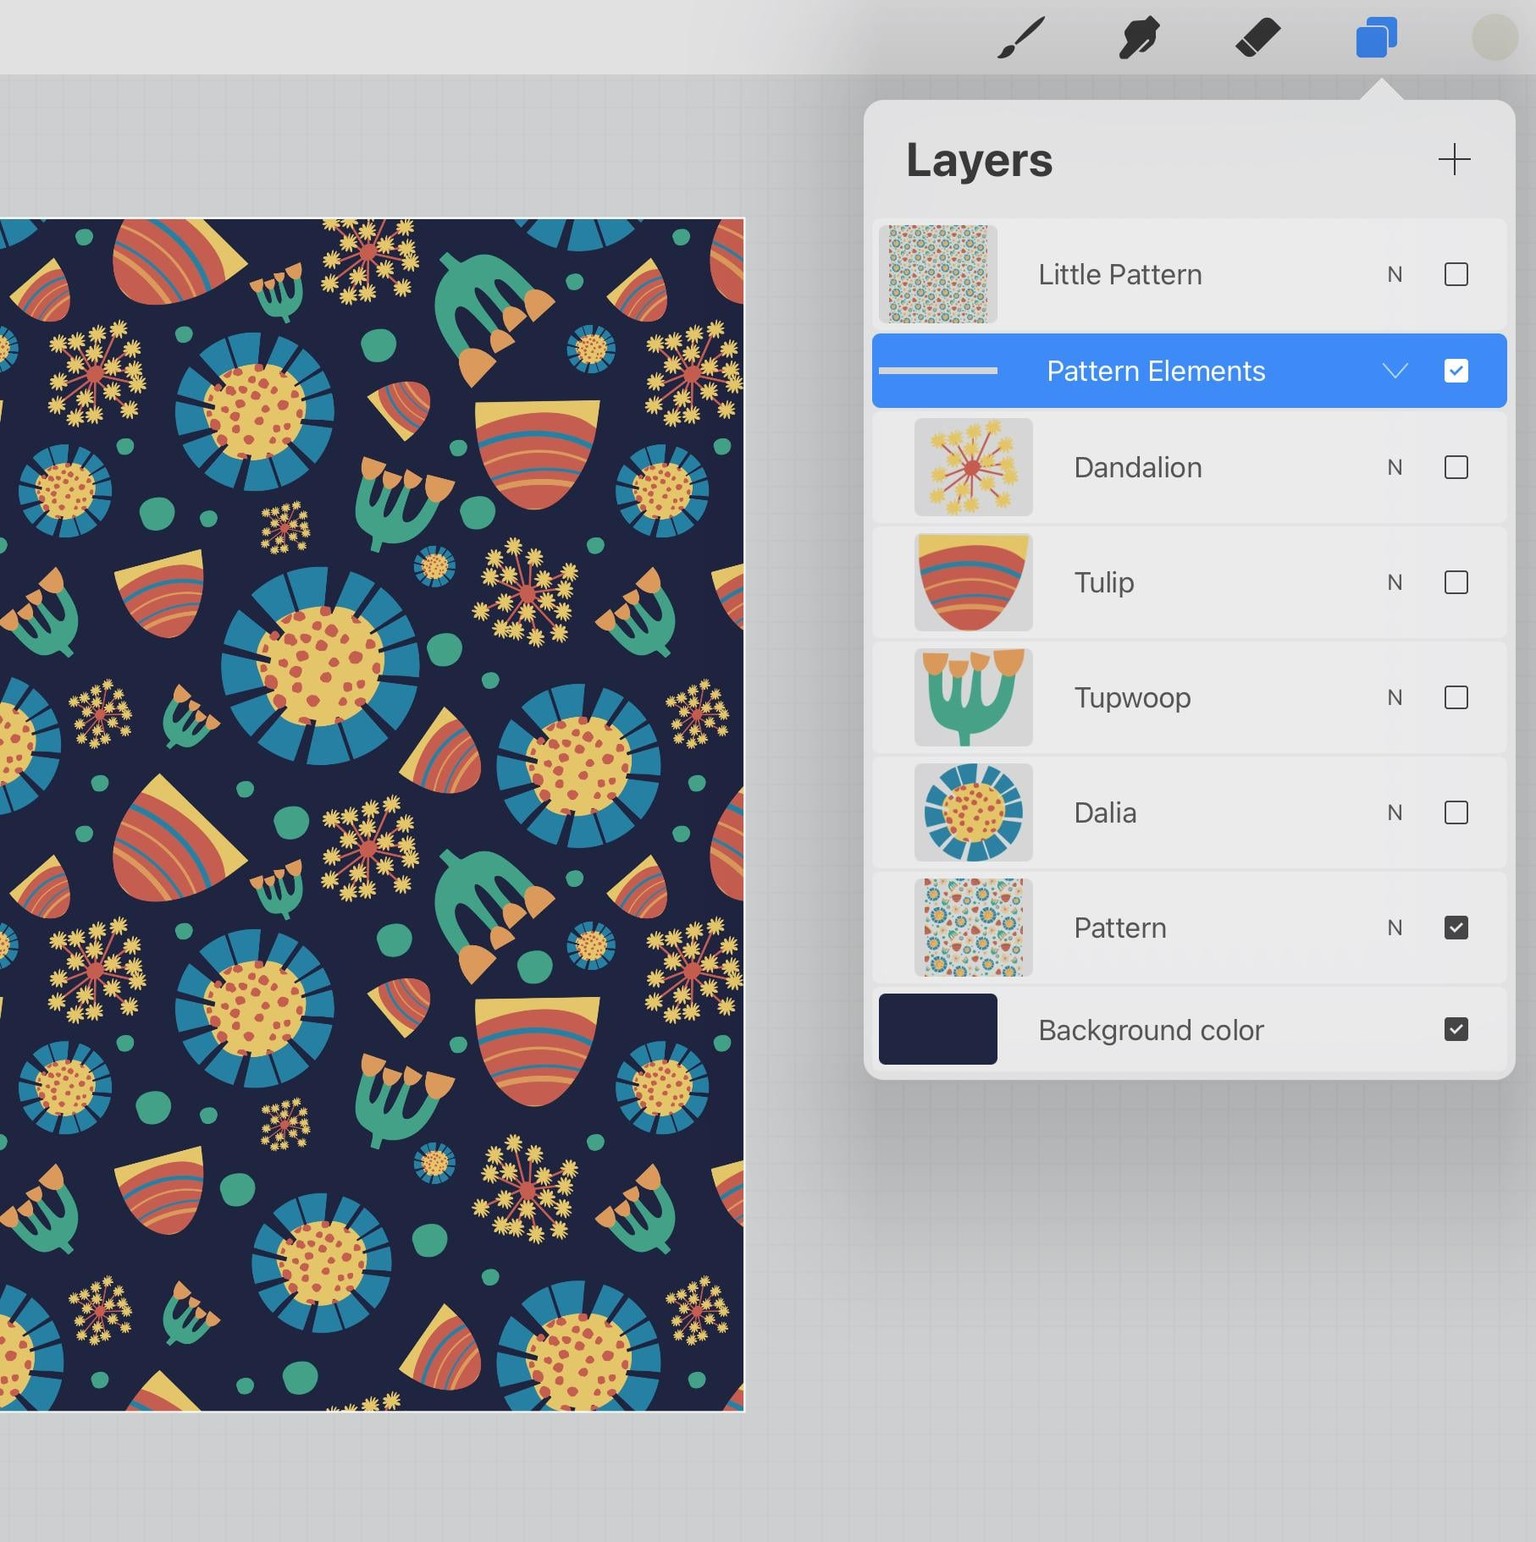
Task: Close the Layers panel icon
Action: pos(1376,38)
